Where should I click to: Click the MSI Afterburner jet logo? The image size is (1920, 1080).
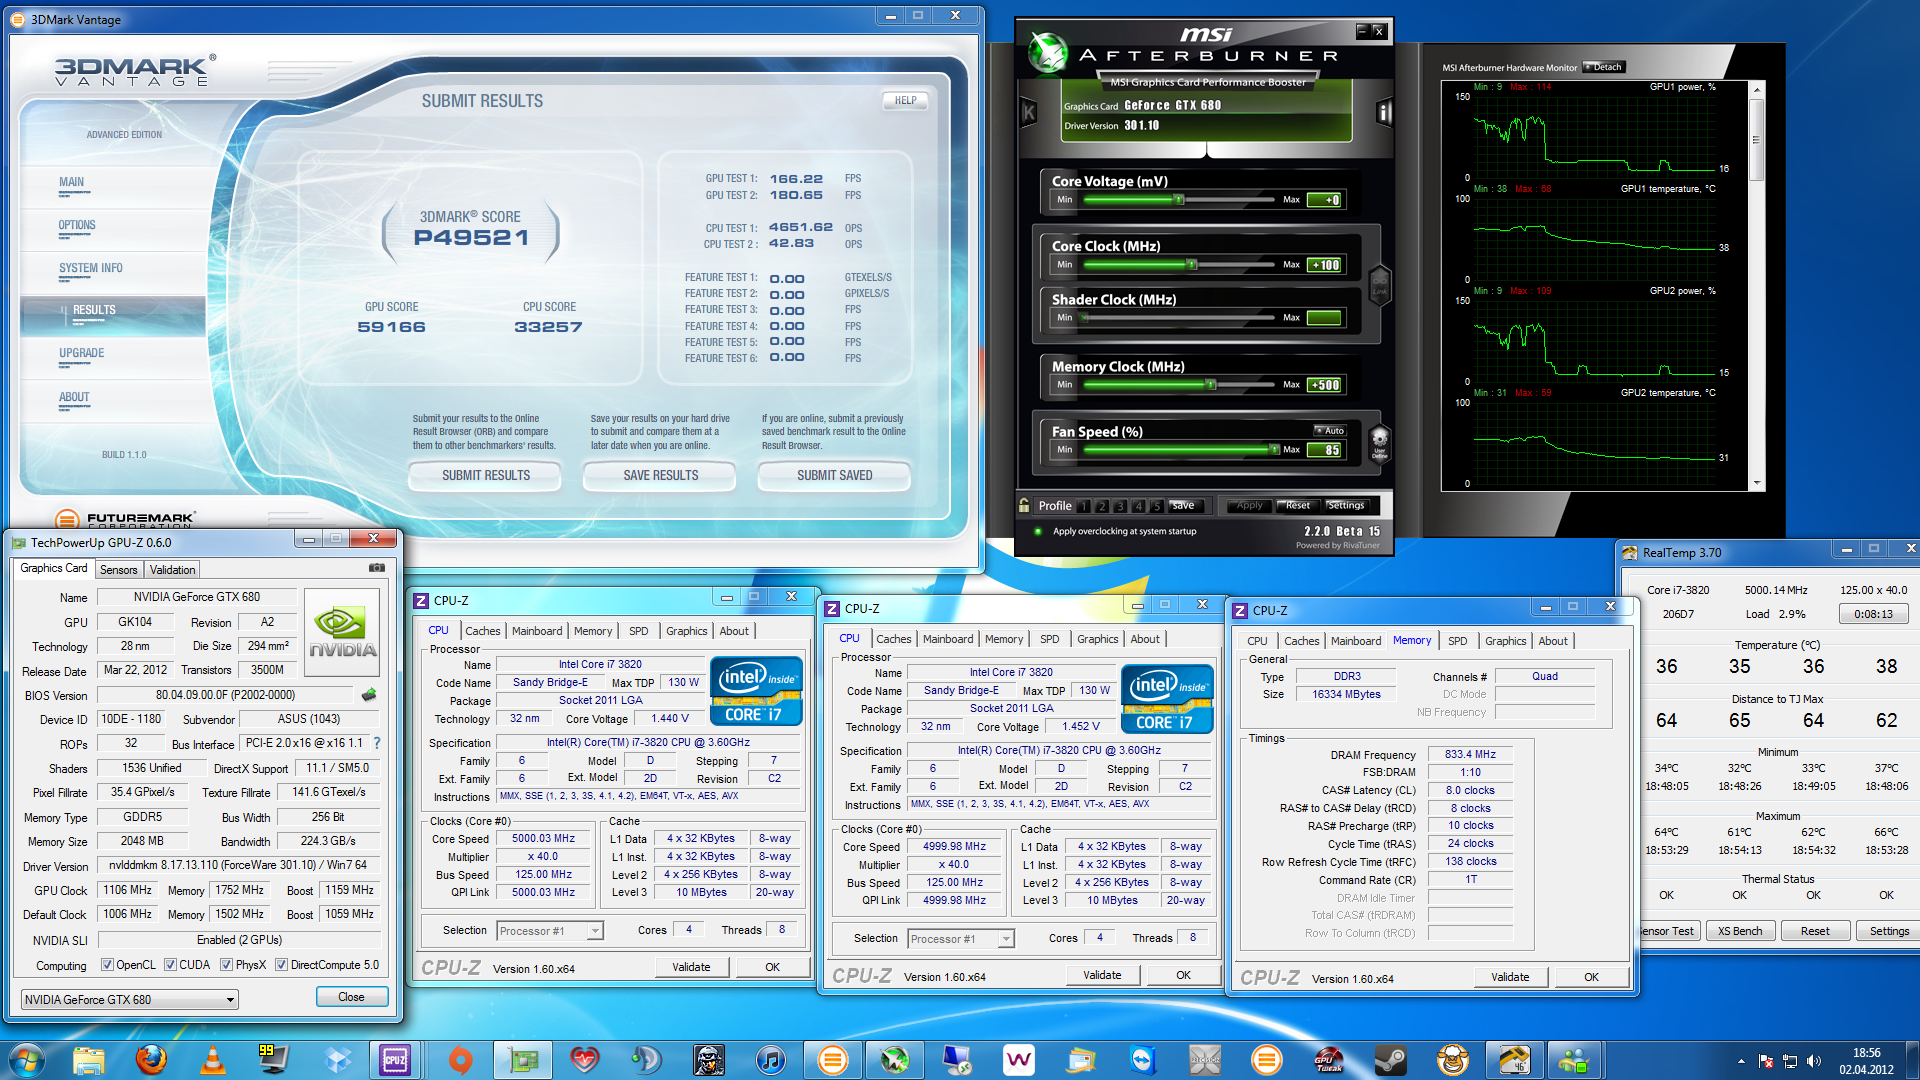point(1049,53)
